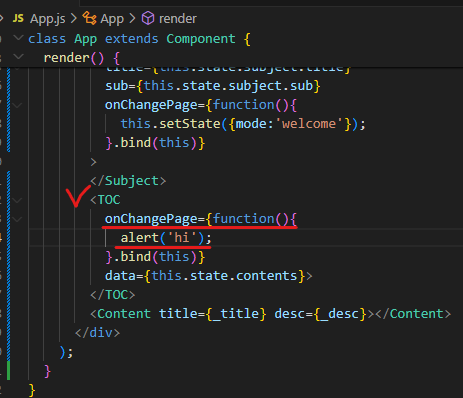Select the App class breadcrumb

coord(112,19)
